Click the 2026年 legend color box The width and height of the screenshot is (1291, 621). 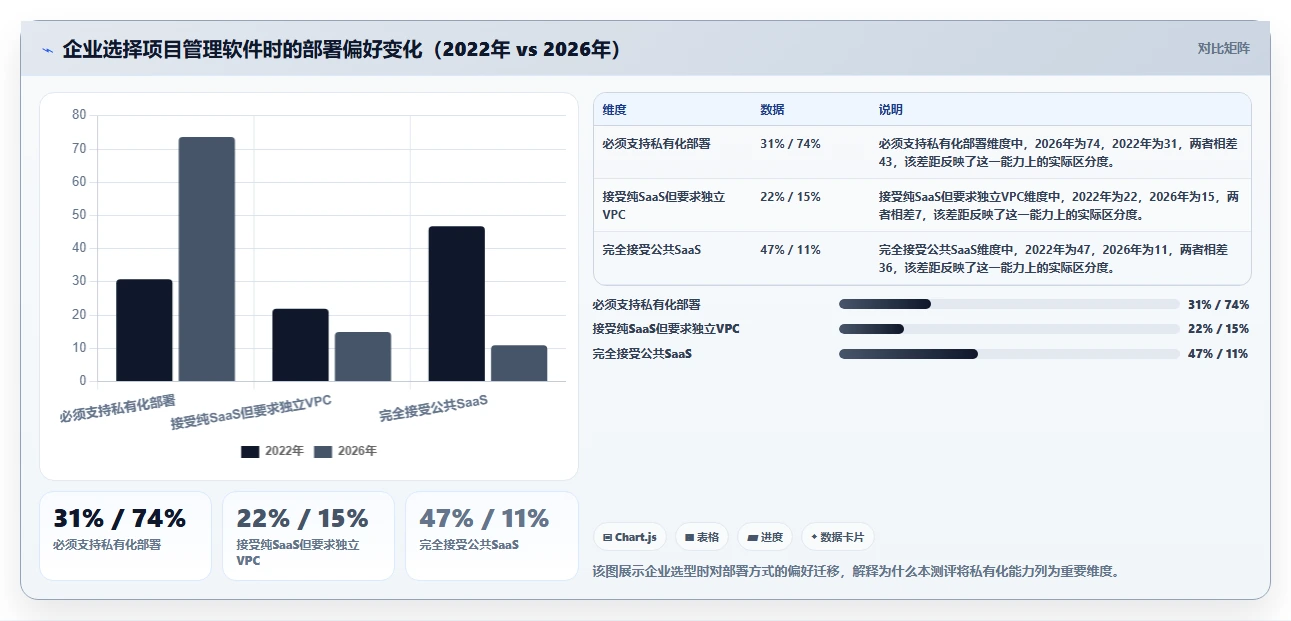[x=323, y=452]
